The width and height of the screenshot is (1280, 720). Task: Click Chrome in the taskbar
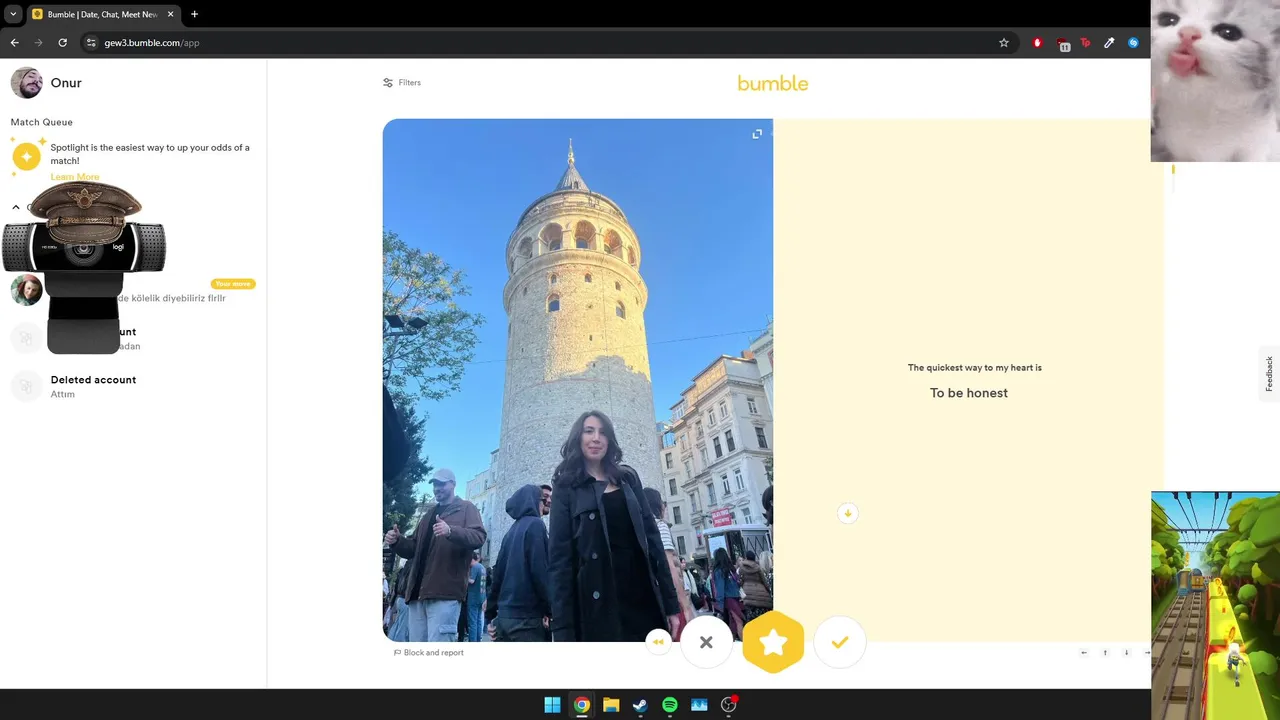coord(581,705)
